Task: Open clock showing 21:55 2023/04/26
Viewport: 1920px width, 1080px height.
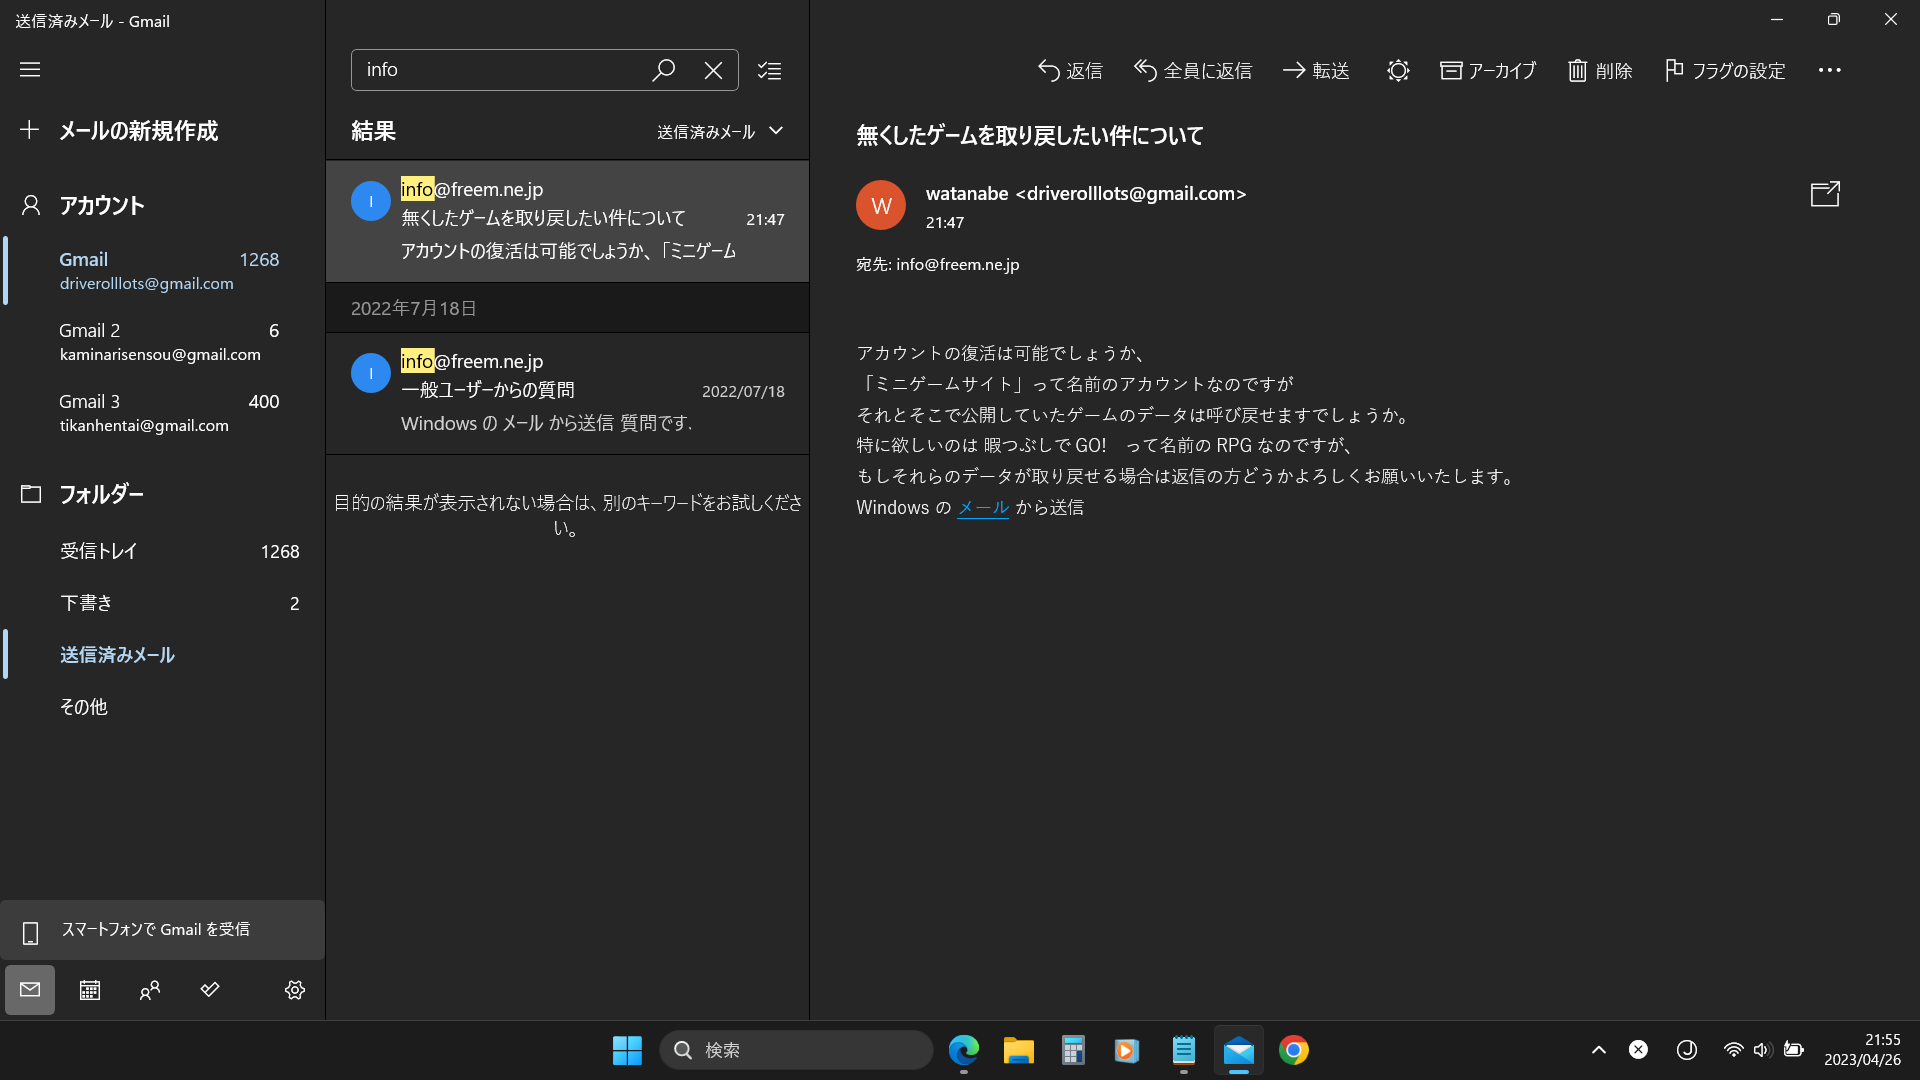Action: (x=1862, y=1050)
